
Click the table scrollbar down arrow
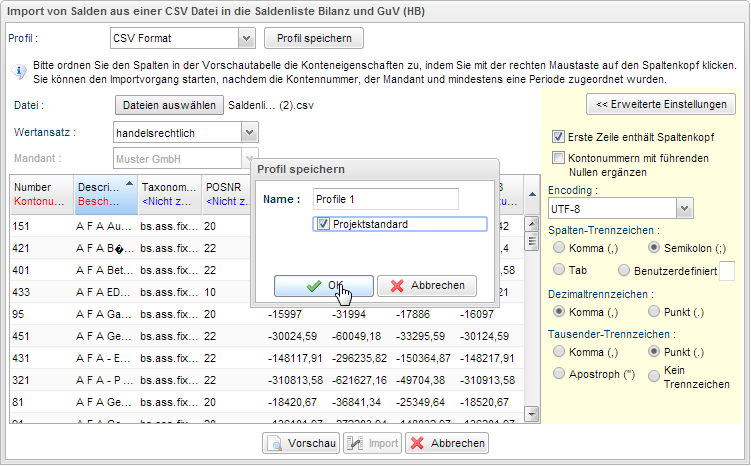(x=532, y=414)
